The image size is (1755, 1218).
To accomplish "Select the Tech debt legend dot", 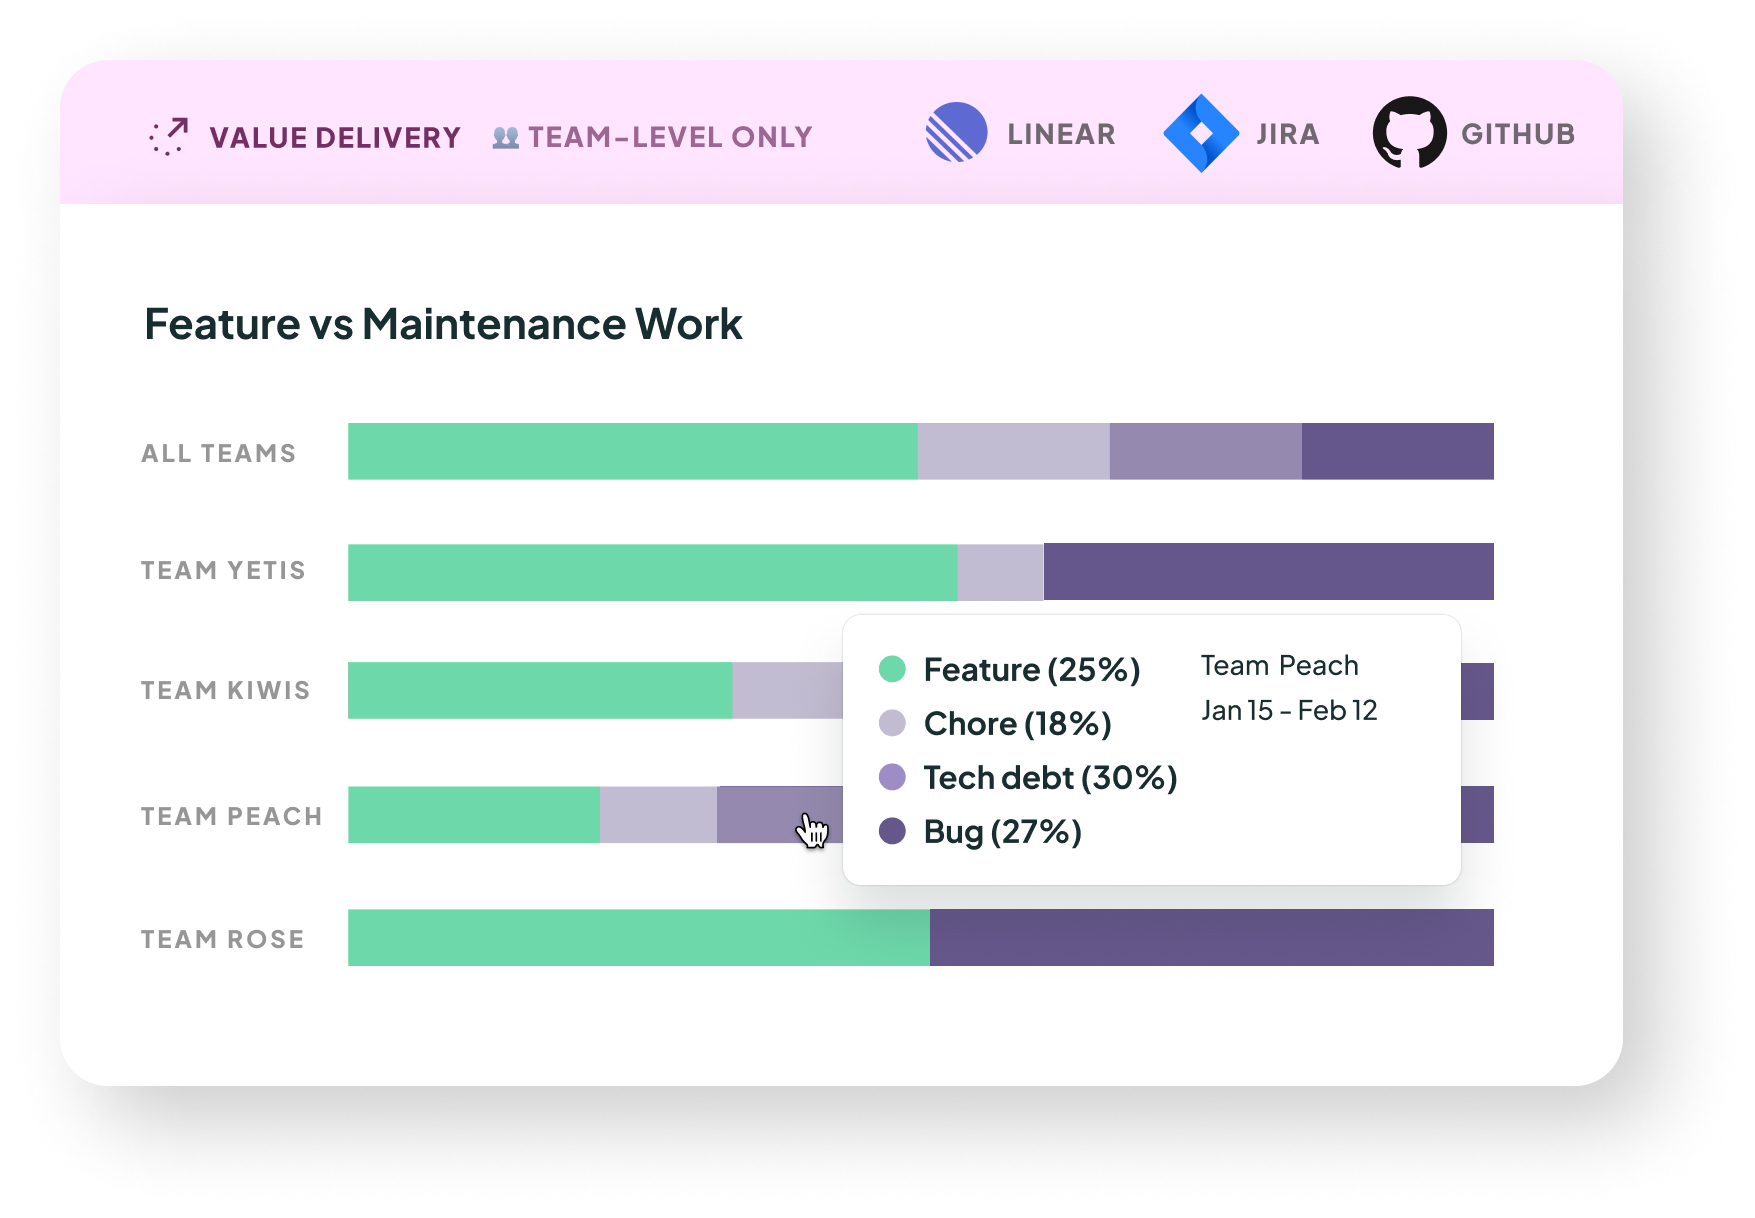I will 892,777.
